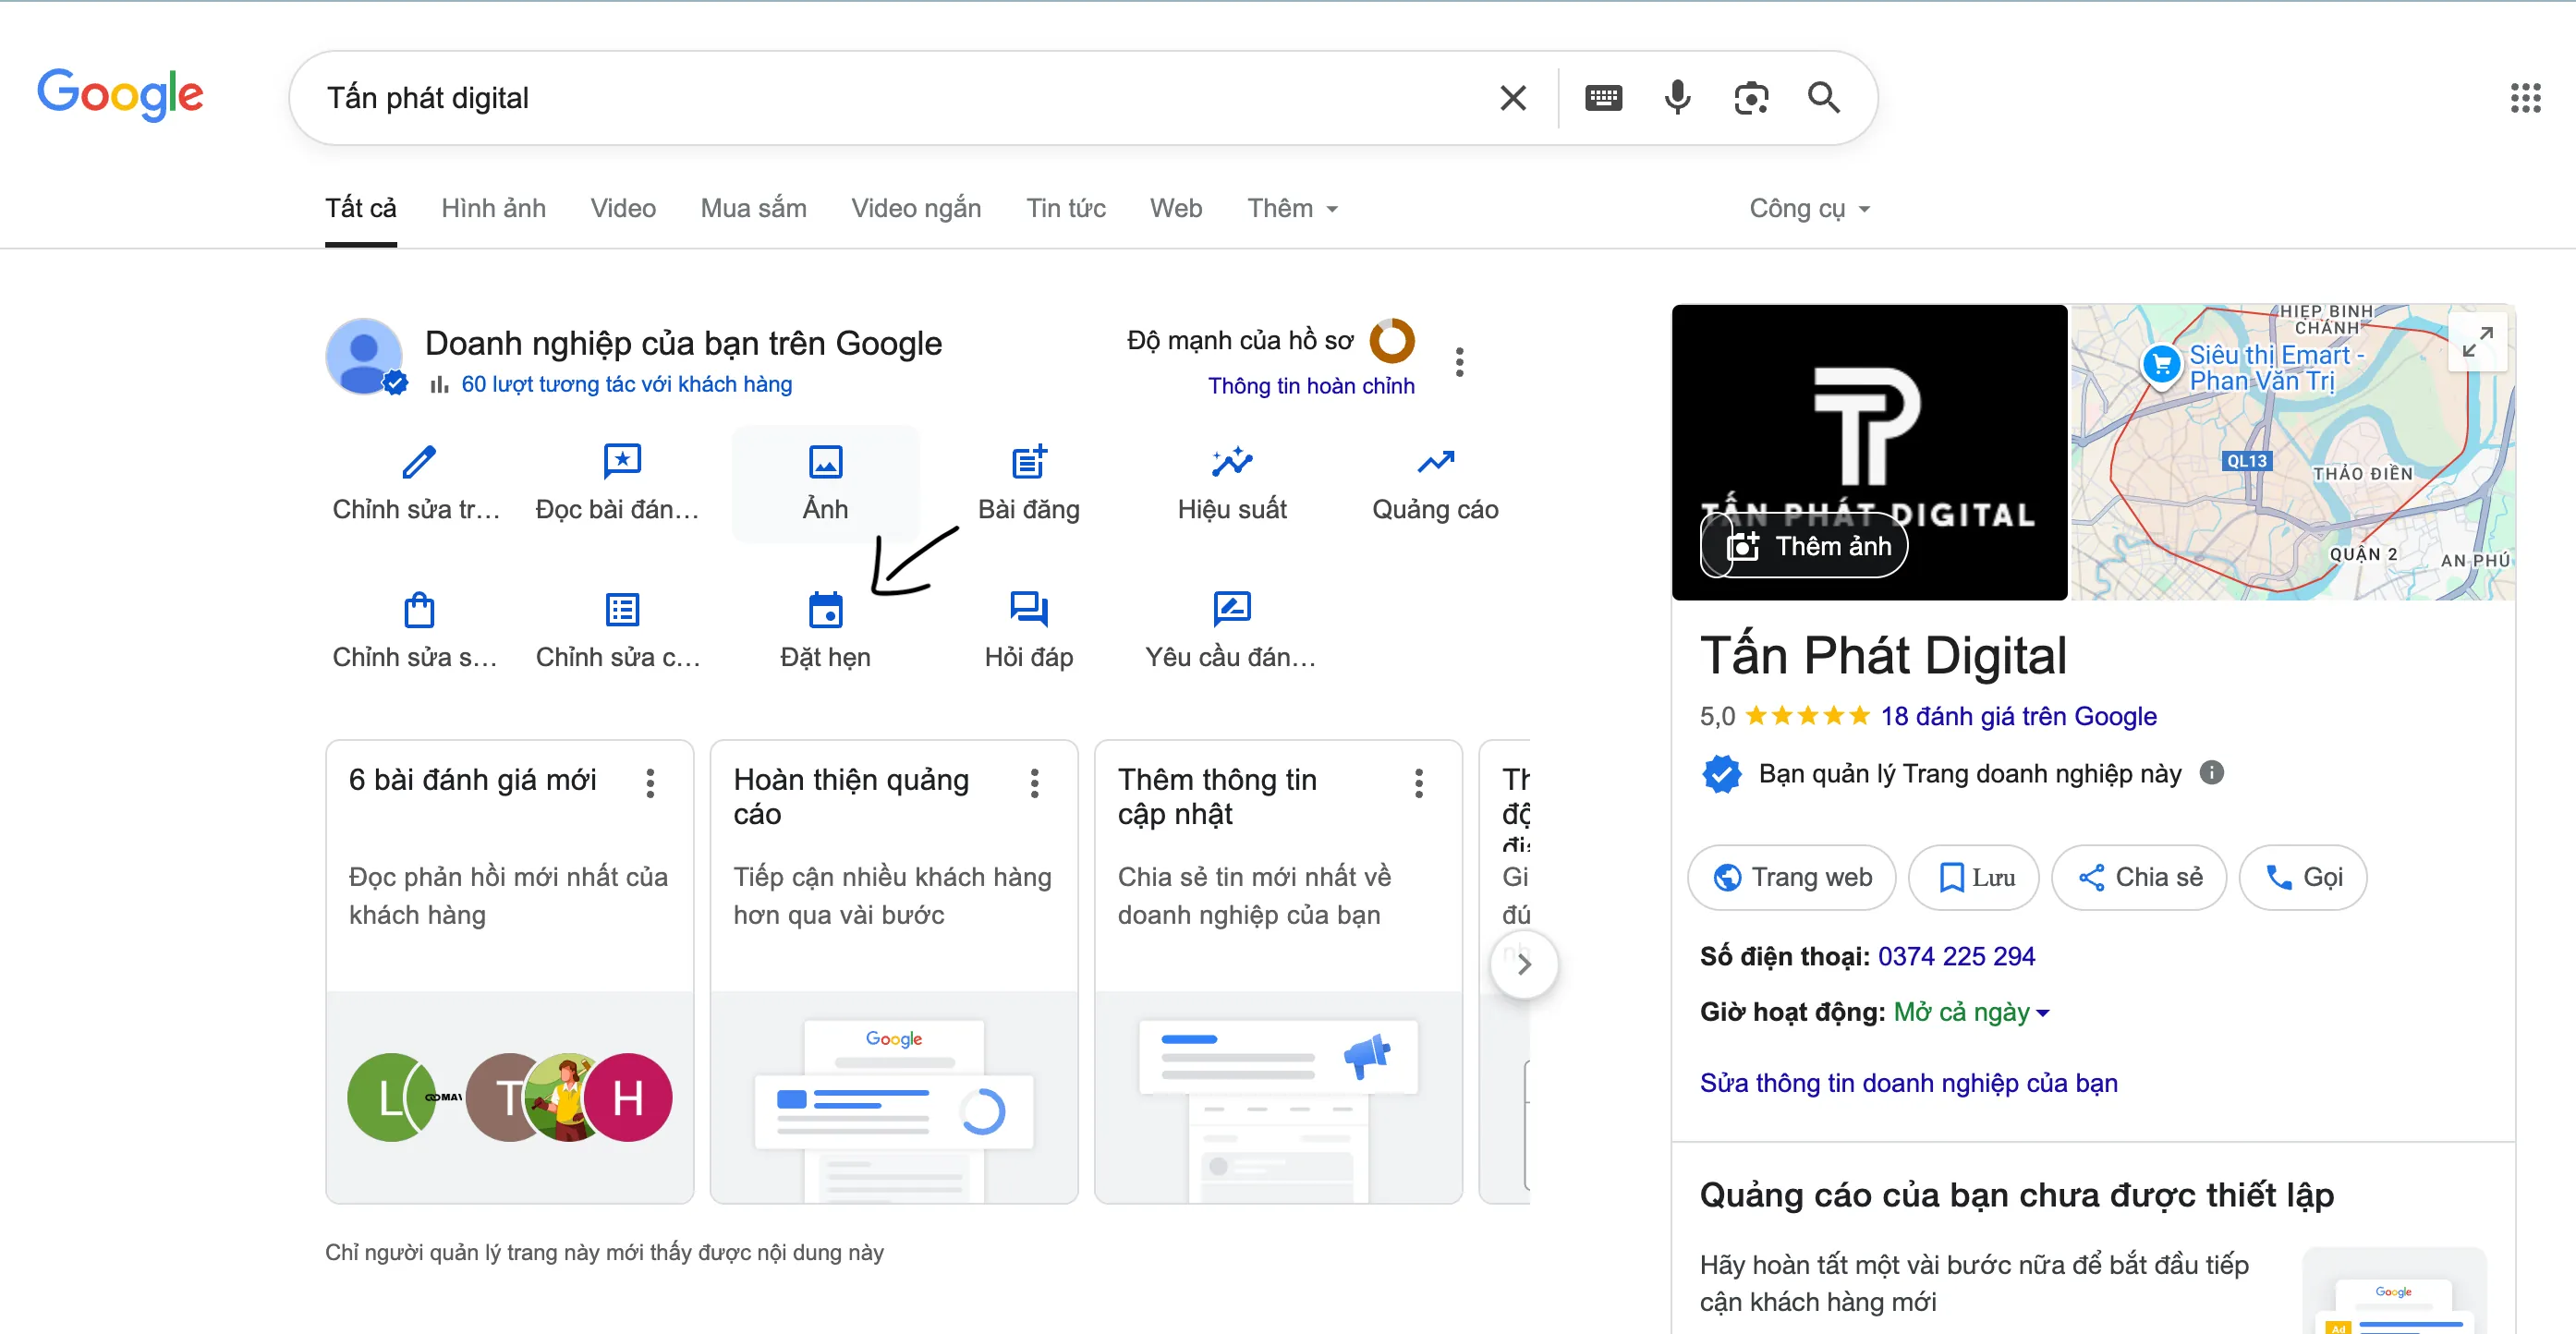
Task: Open the Ảnh photos manager icon
Action: point(826,461)
